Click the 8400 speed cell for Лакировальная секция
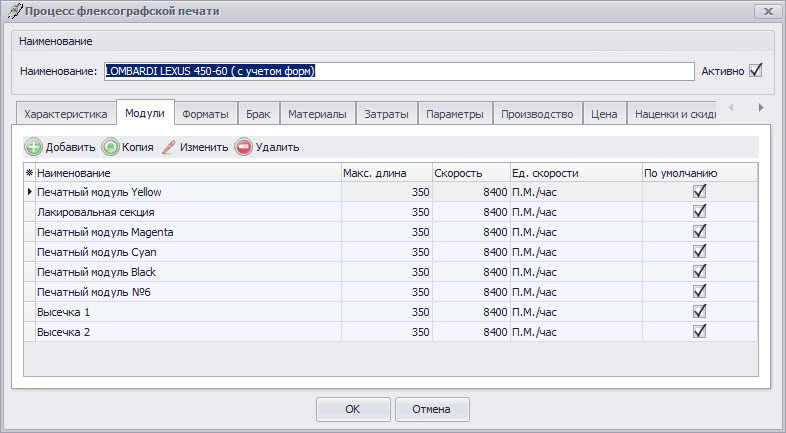This screenshot has width=786, height=433. pos(471,212)
